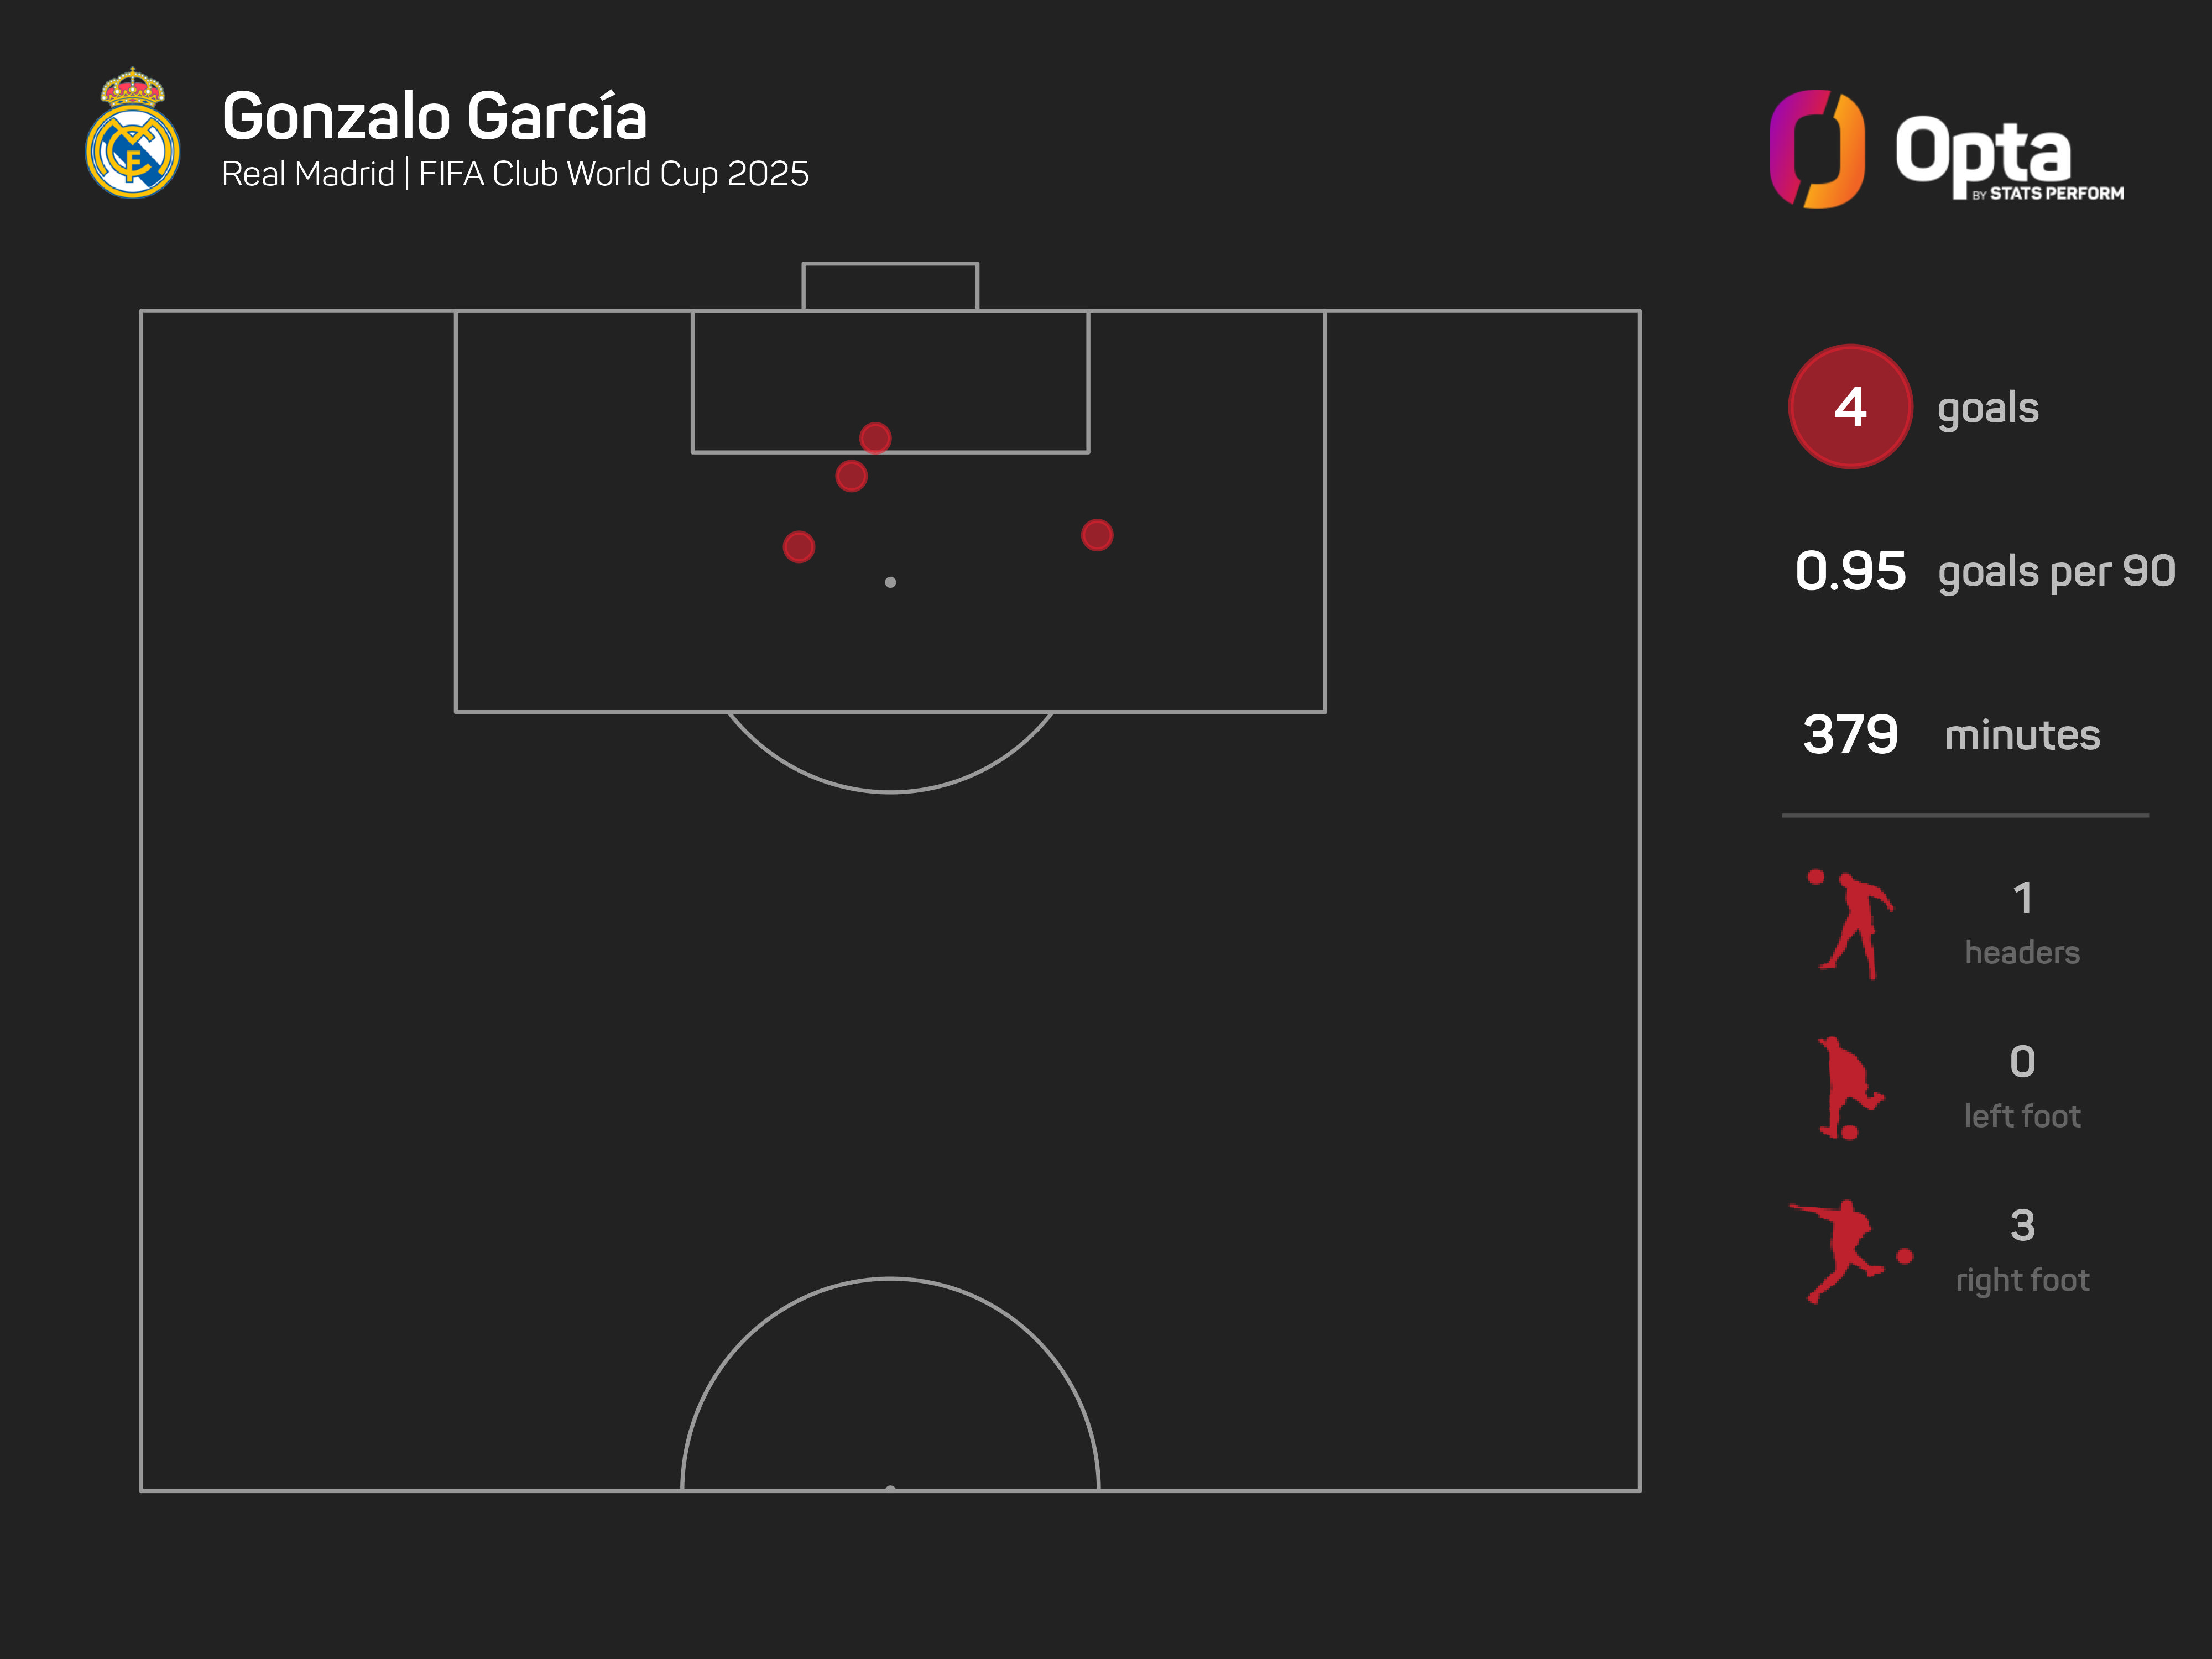The height and width of the screenshot is (1659, 2212).
Task: Click the red 4 goals circle badge
Action: [x=1850, y=407]
